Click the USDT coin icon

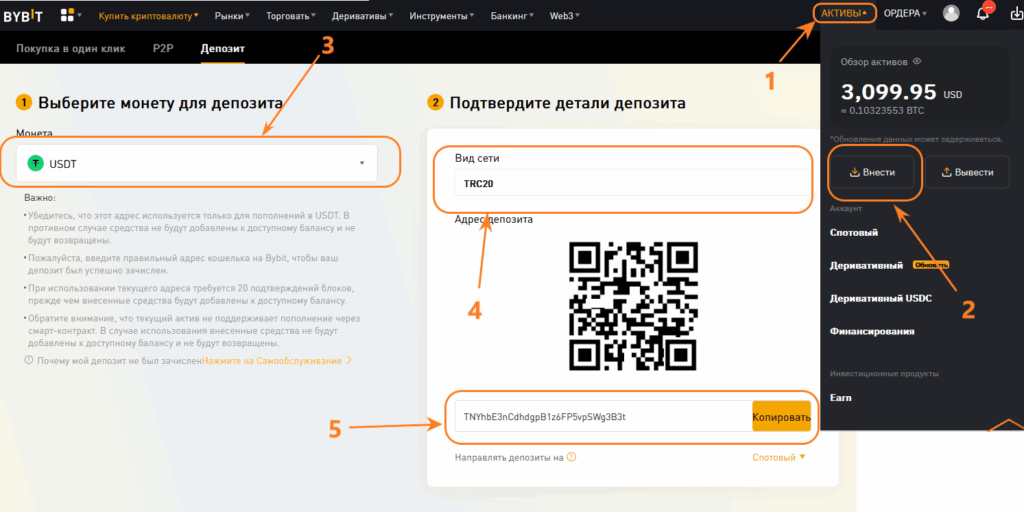[x=36, y=164]
